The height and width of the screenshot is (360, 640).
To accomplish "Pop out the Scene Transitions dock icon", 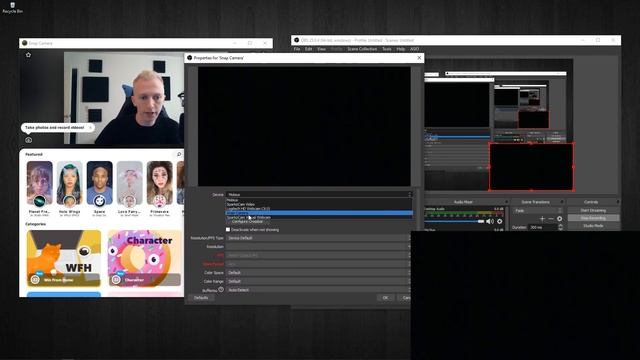I will [562, 202].
